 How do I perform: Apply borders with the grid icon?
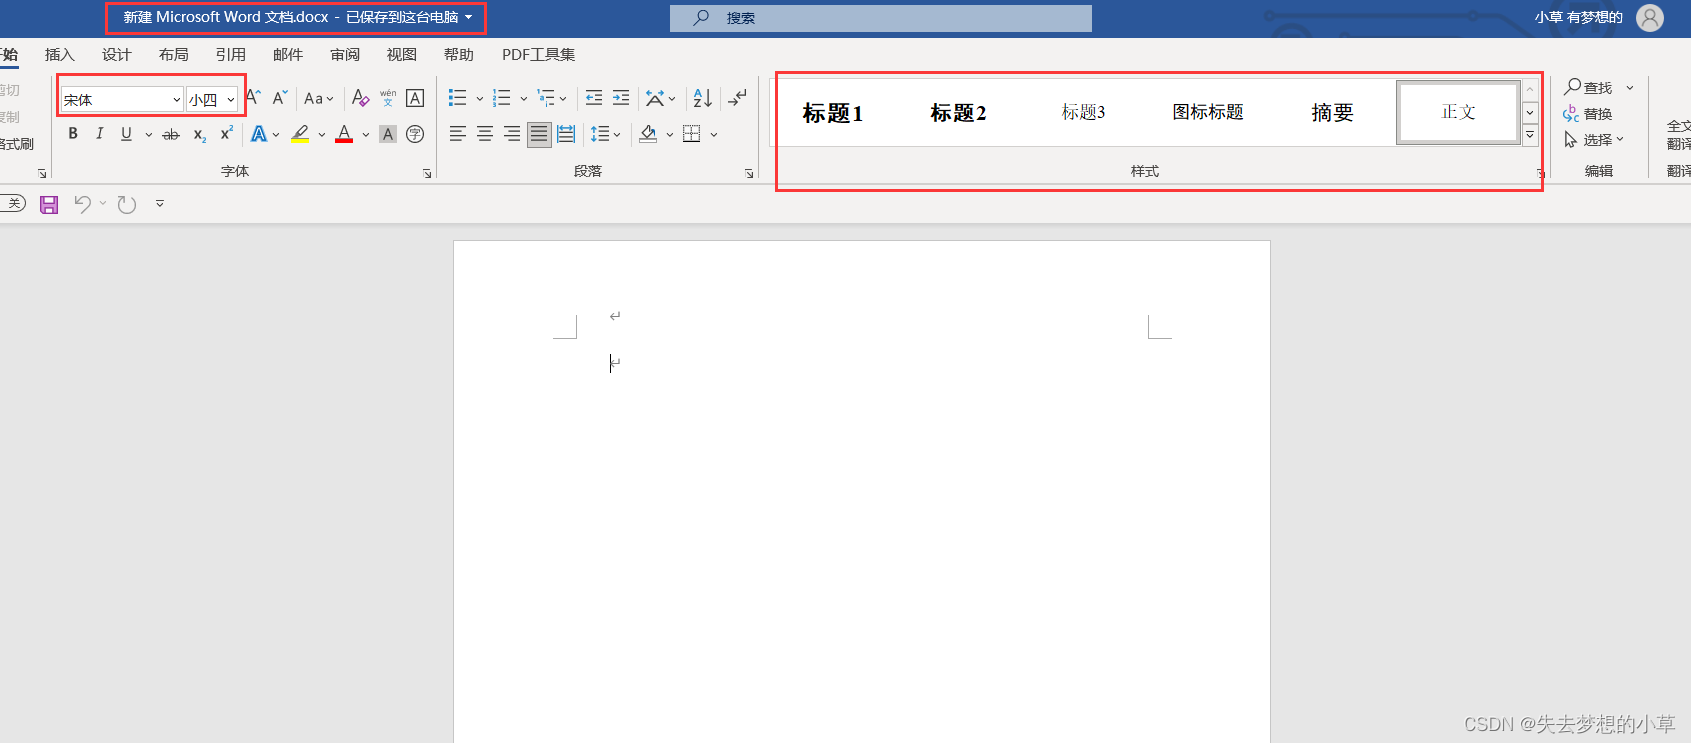691,134
